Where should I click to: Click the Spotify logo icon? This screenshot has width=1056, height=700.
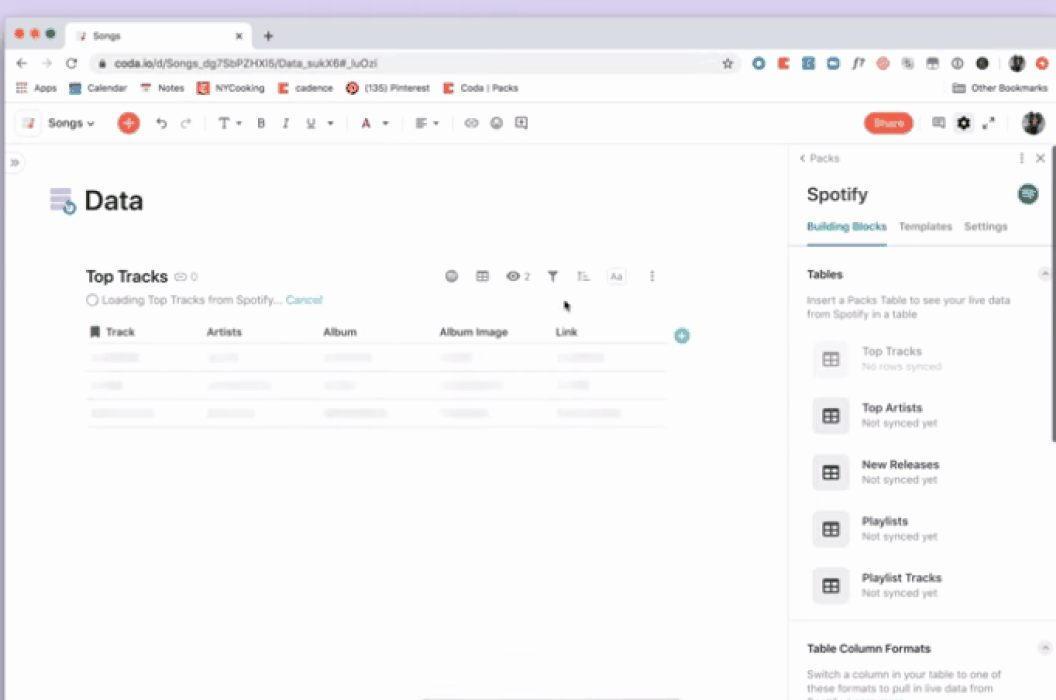(x=1028, y=194)
